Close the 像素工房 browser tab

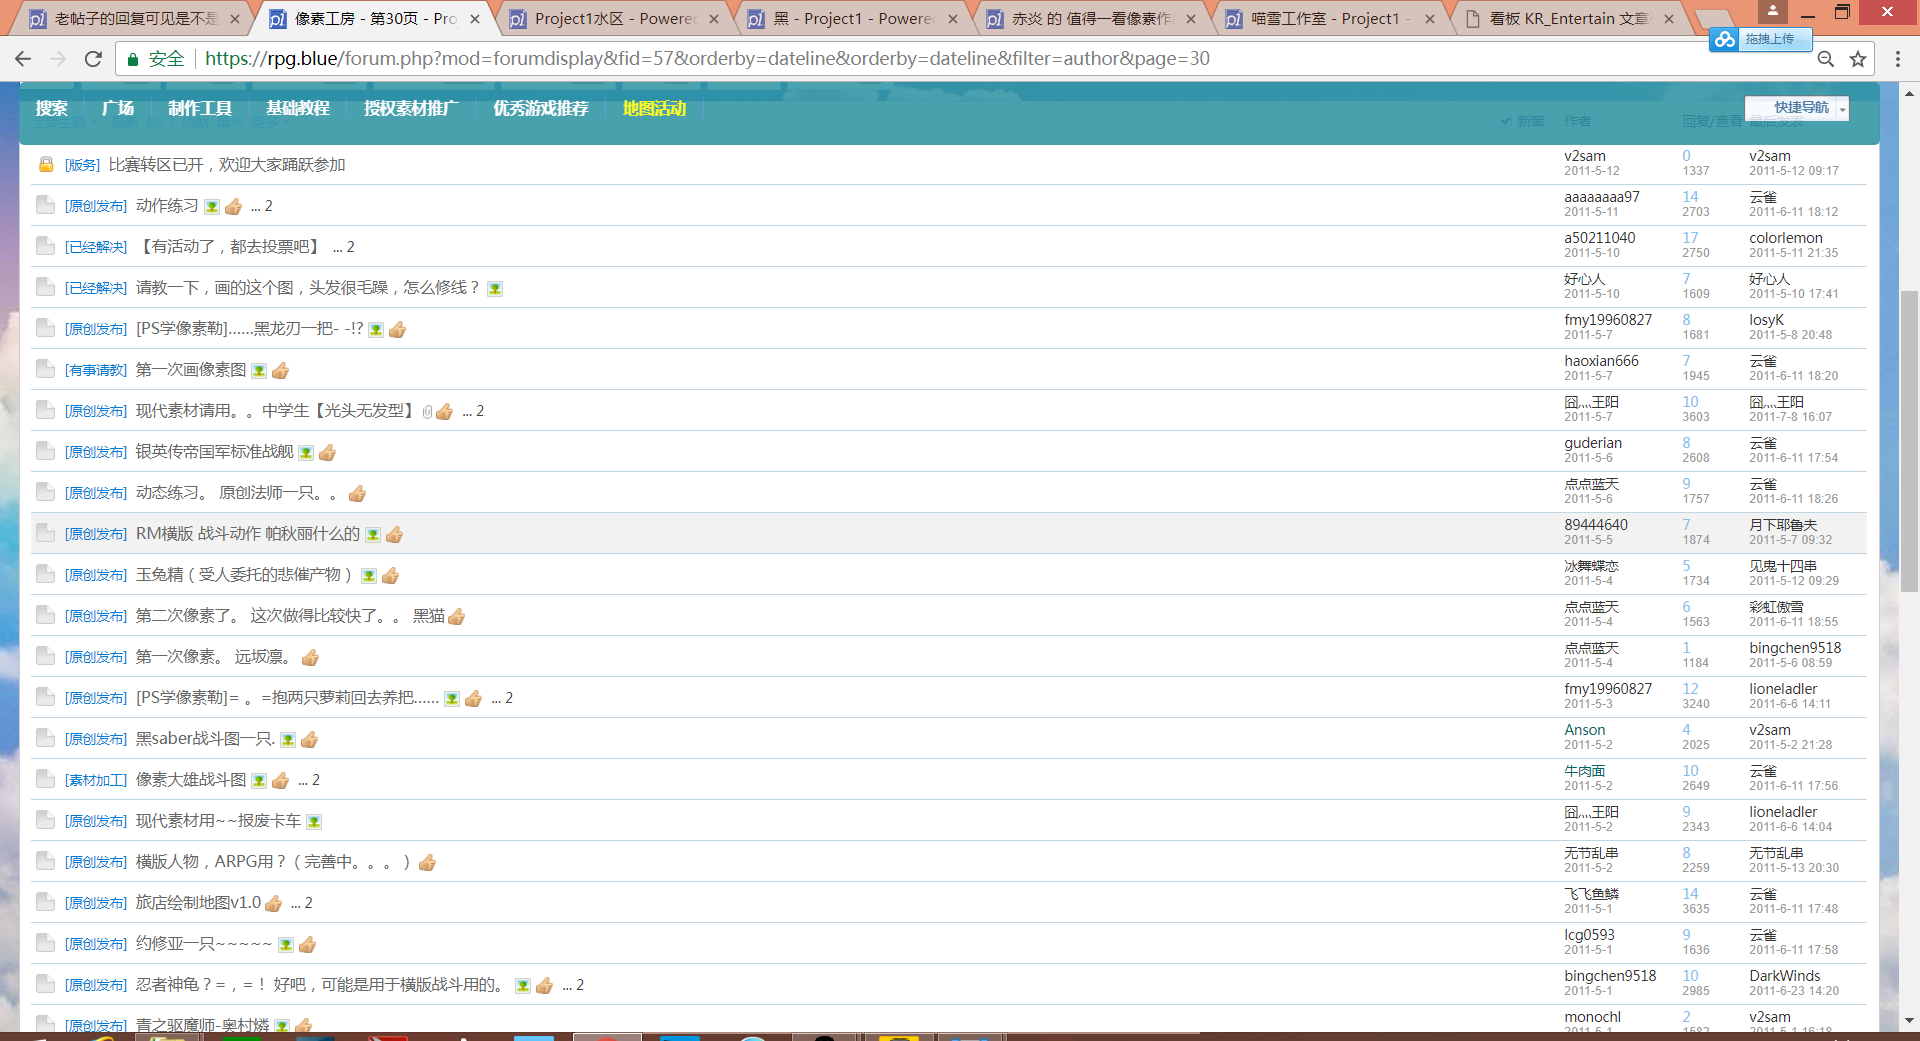475,19
